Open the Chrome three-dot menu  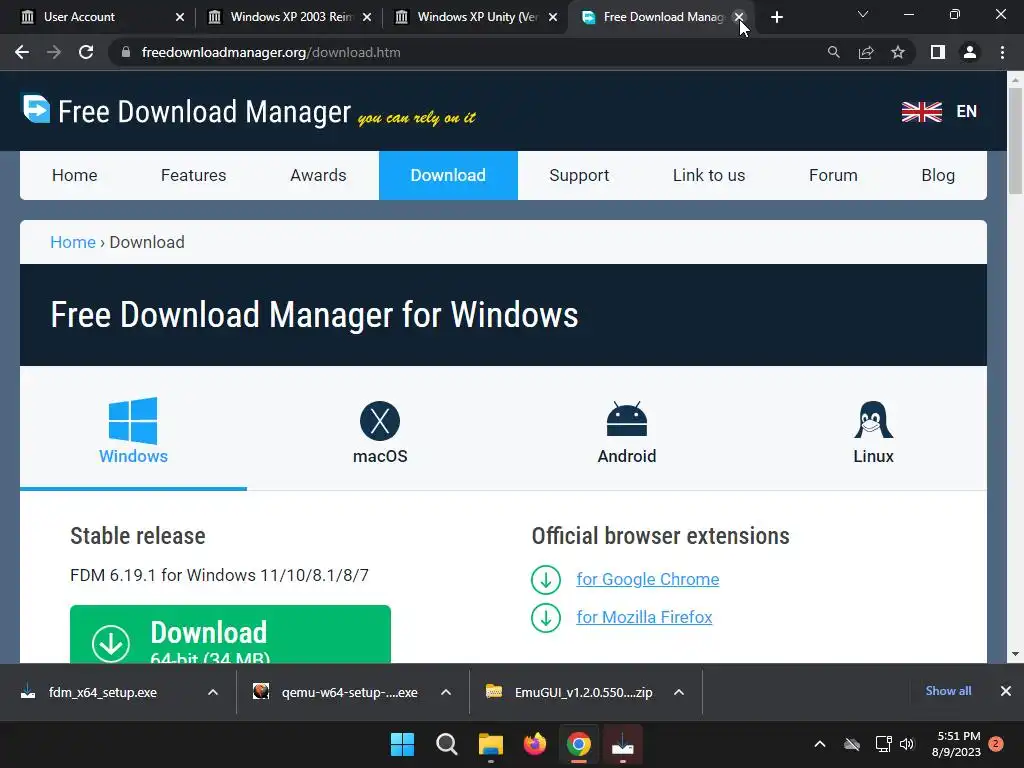click(1002, 52)
